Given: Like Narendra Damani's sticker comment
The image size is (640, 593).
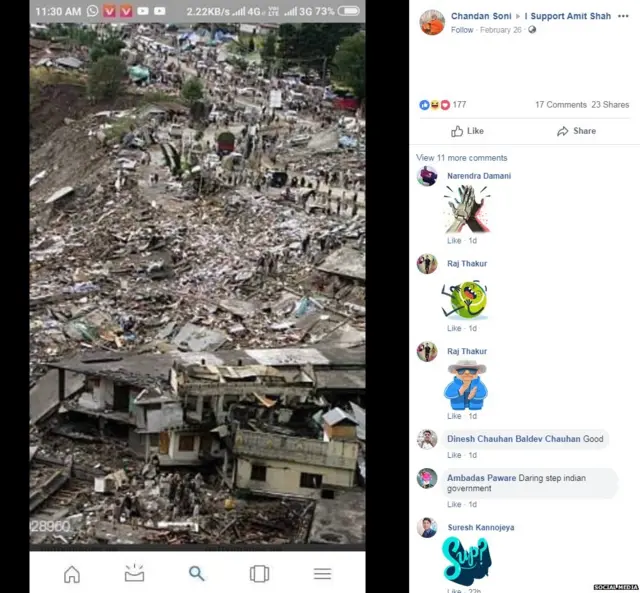Looking at the screenshot, I should click(x=454, y=241).
